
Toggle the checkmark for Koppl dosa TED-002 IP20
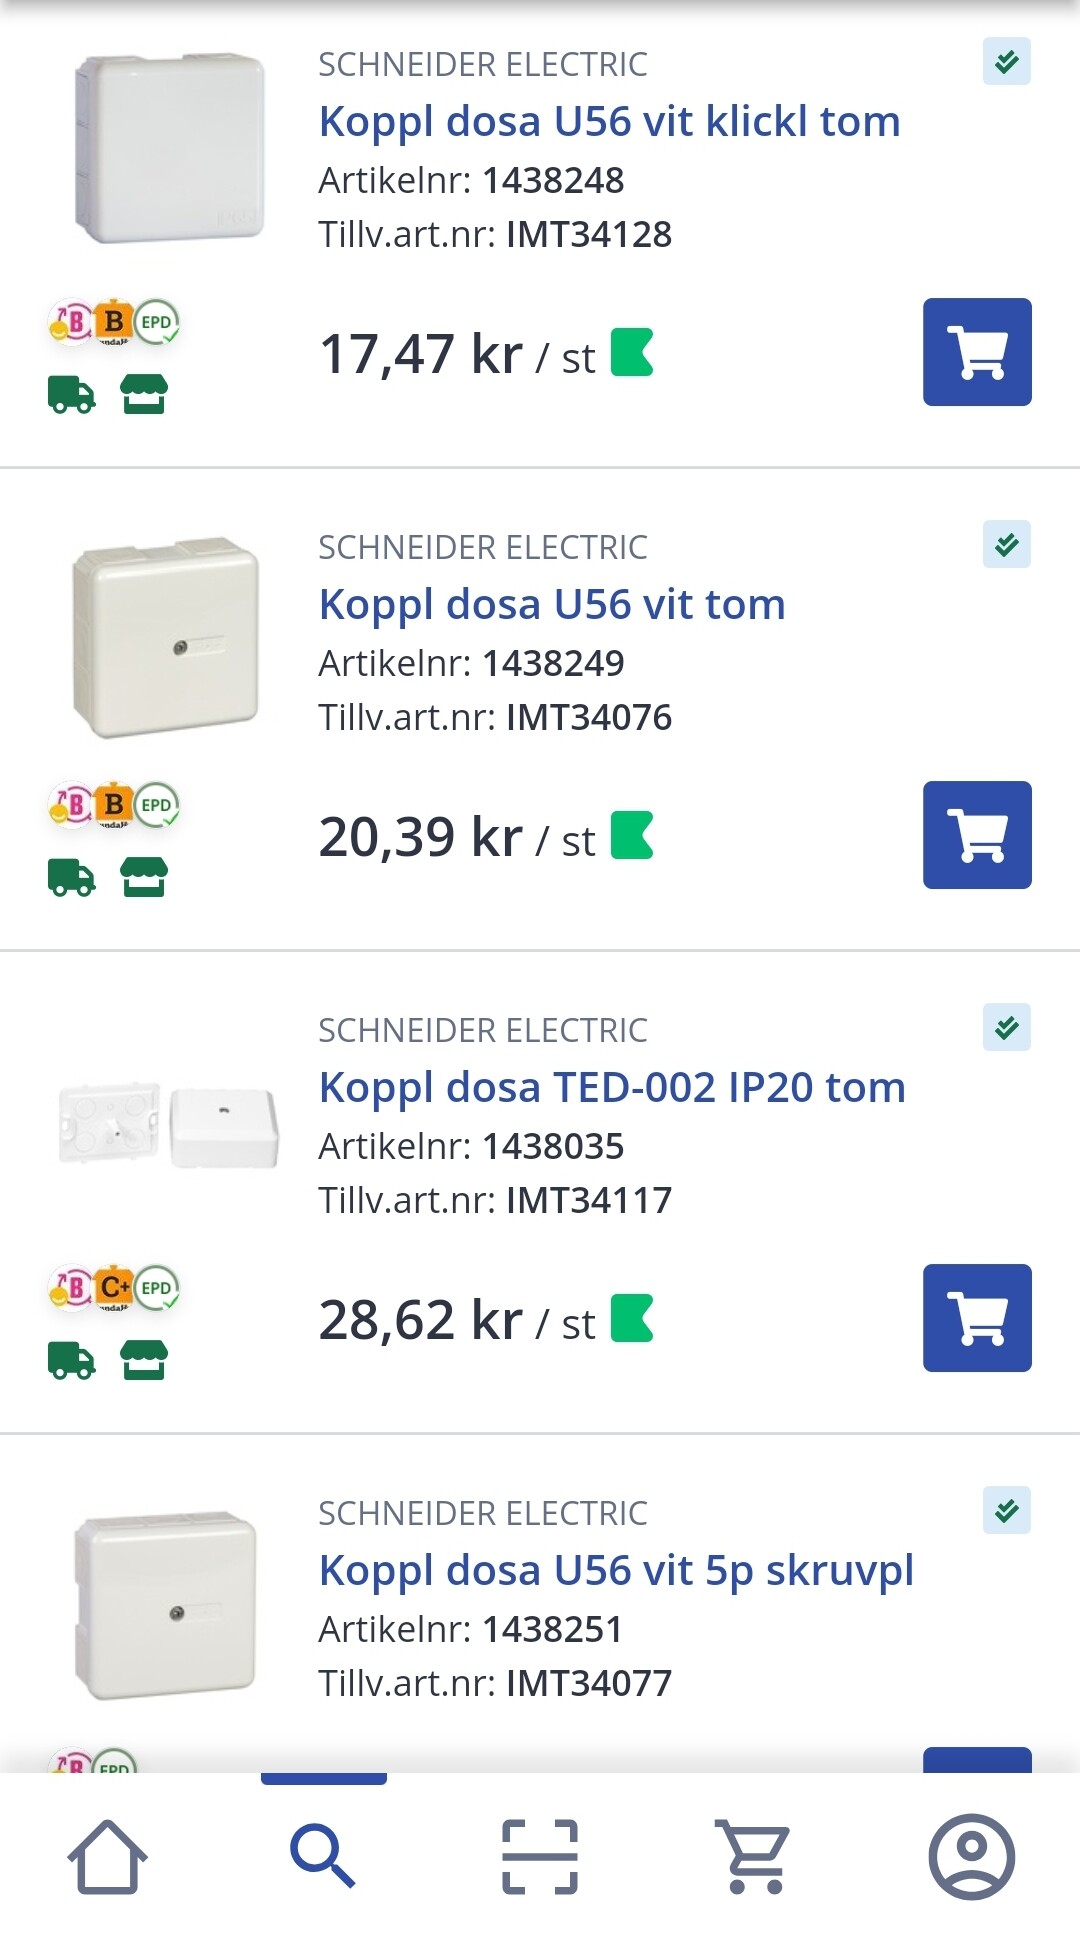click(x=1006, y=1028)
